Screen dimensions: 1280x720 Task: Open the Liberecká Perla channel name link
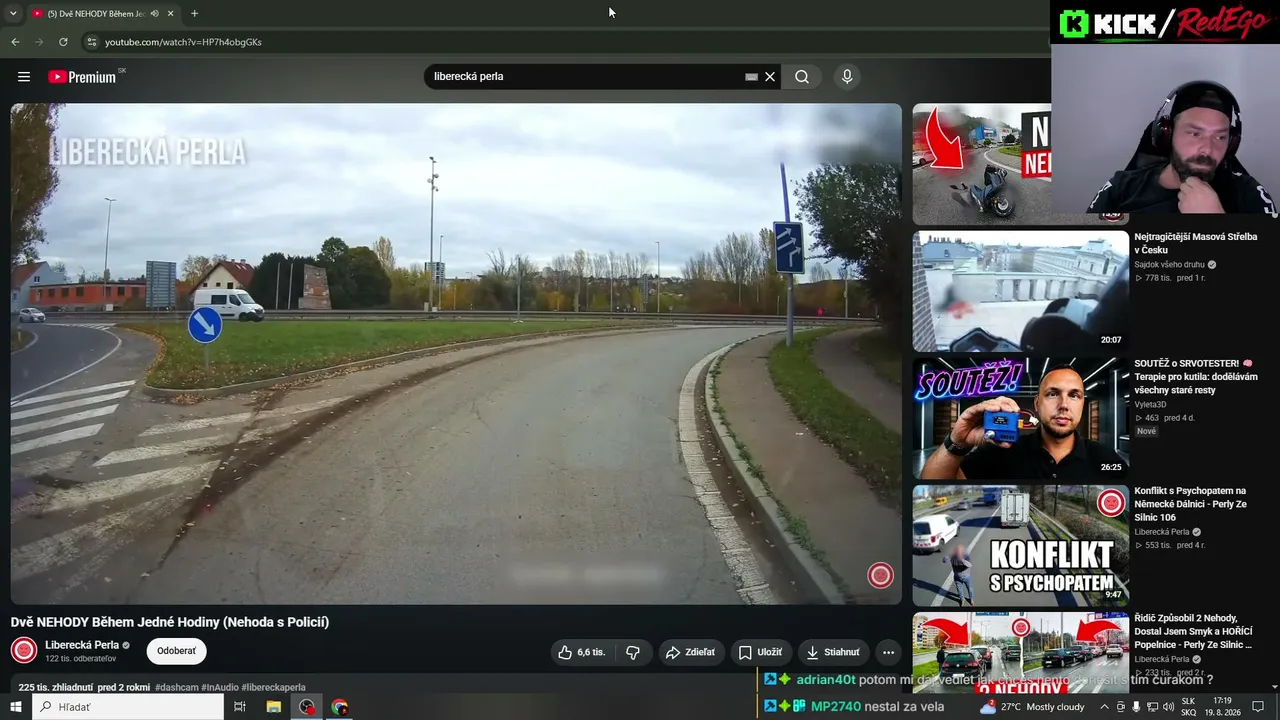[x=82, y=645]
